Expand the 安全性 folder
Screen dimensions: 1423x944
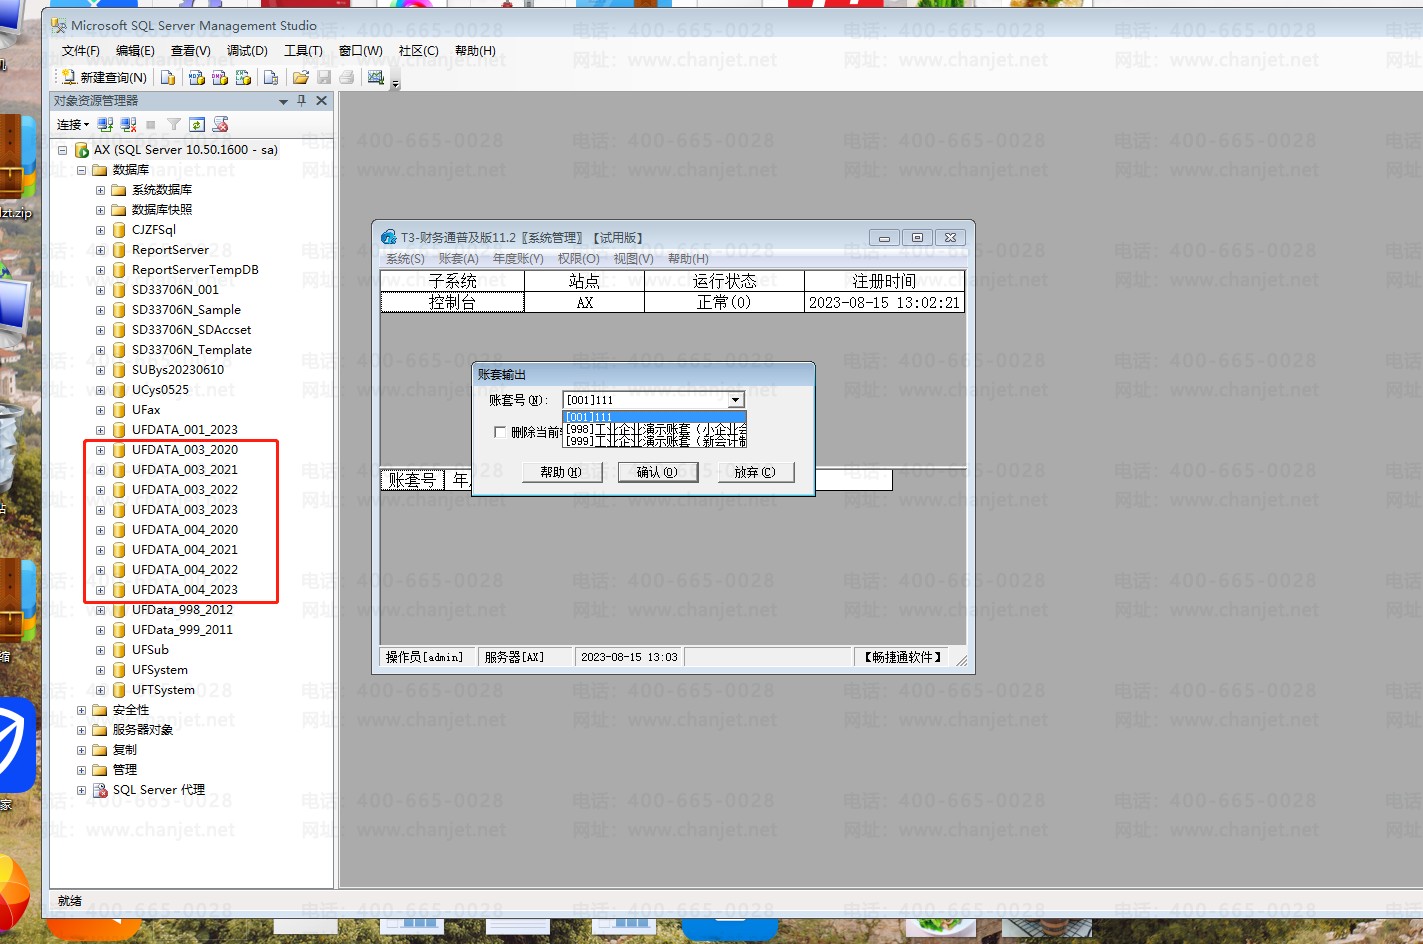(x=81, y=710)
